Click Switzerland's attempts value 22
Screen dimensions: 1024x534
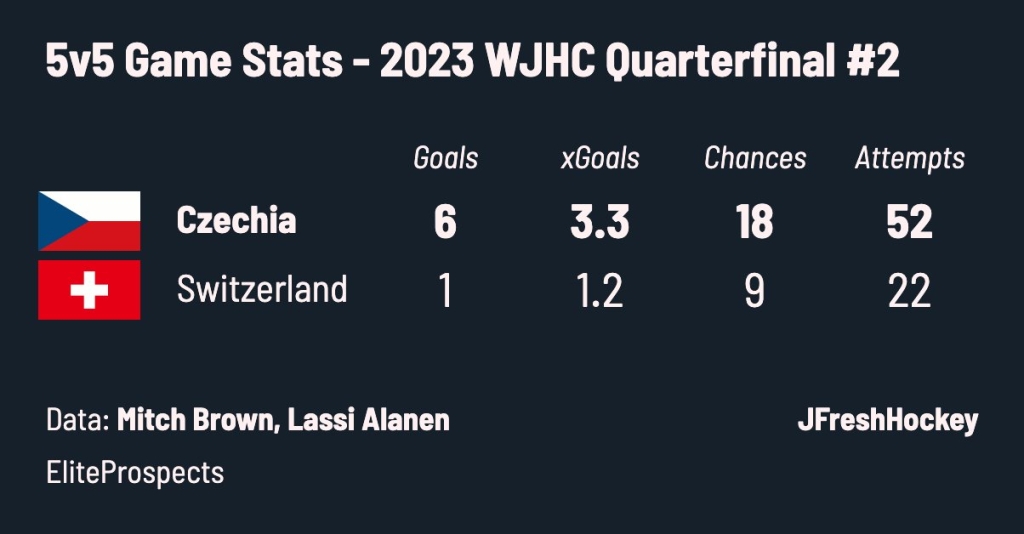pos(910,291)
